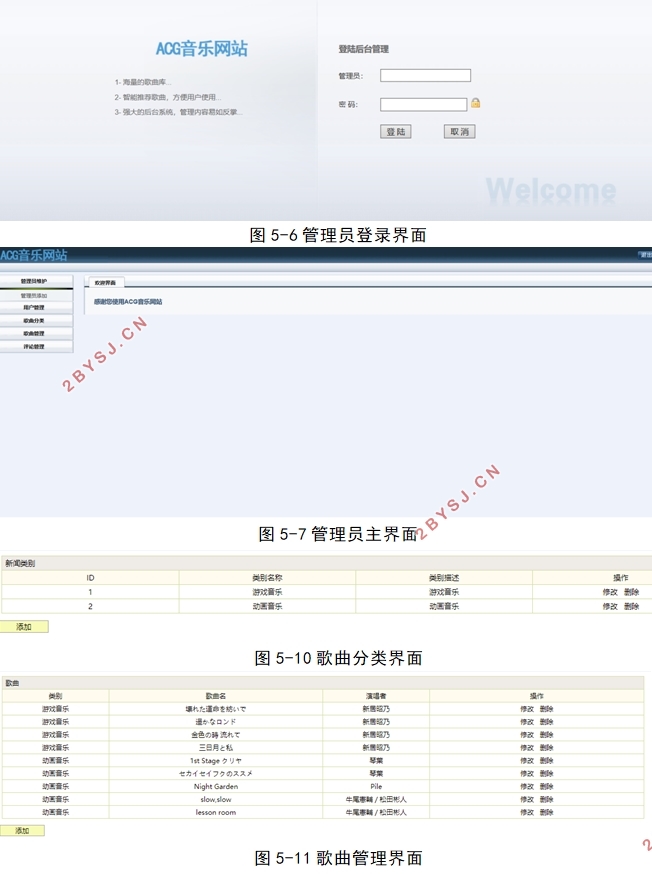Click 类别描述 column header
Viewport: 652px width, 874px height.
pyautogui.click(x=444, y=578)
